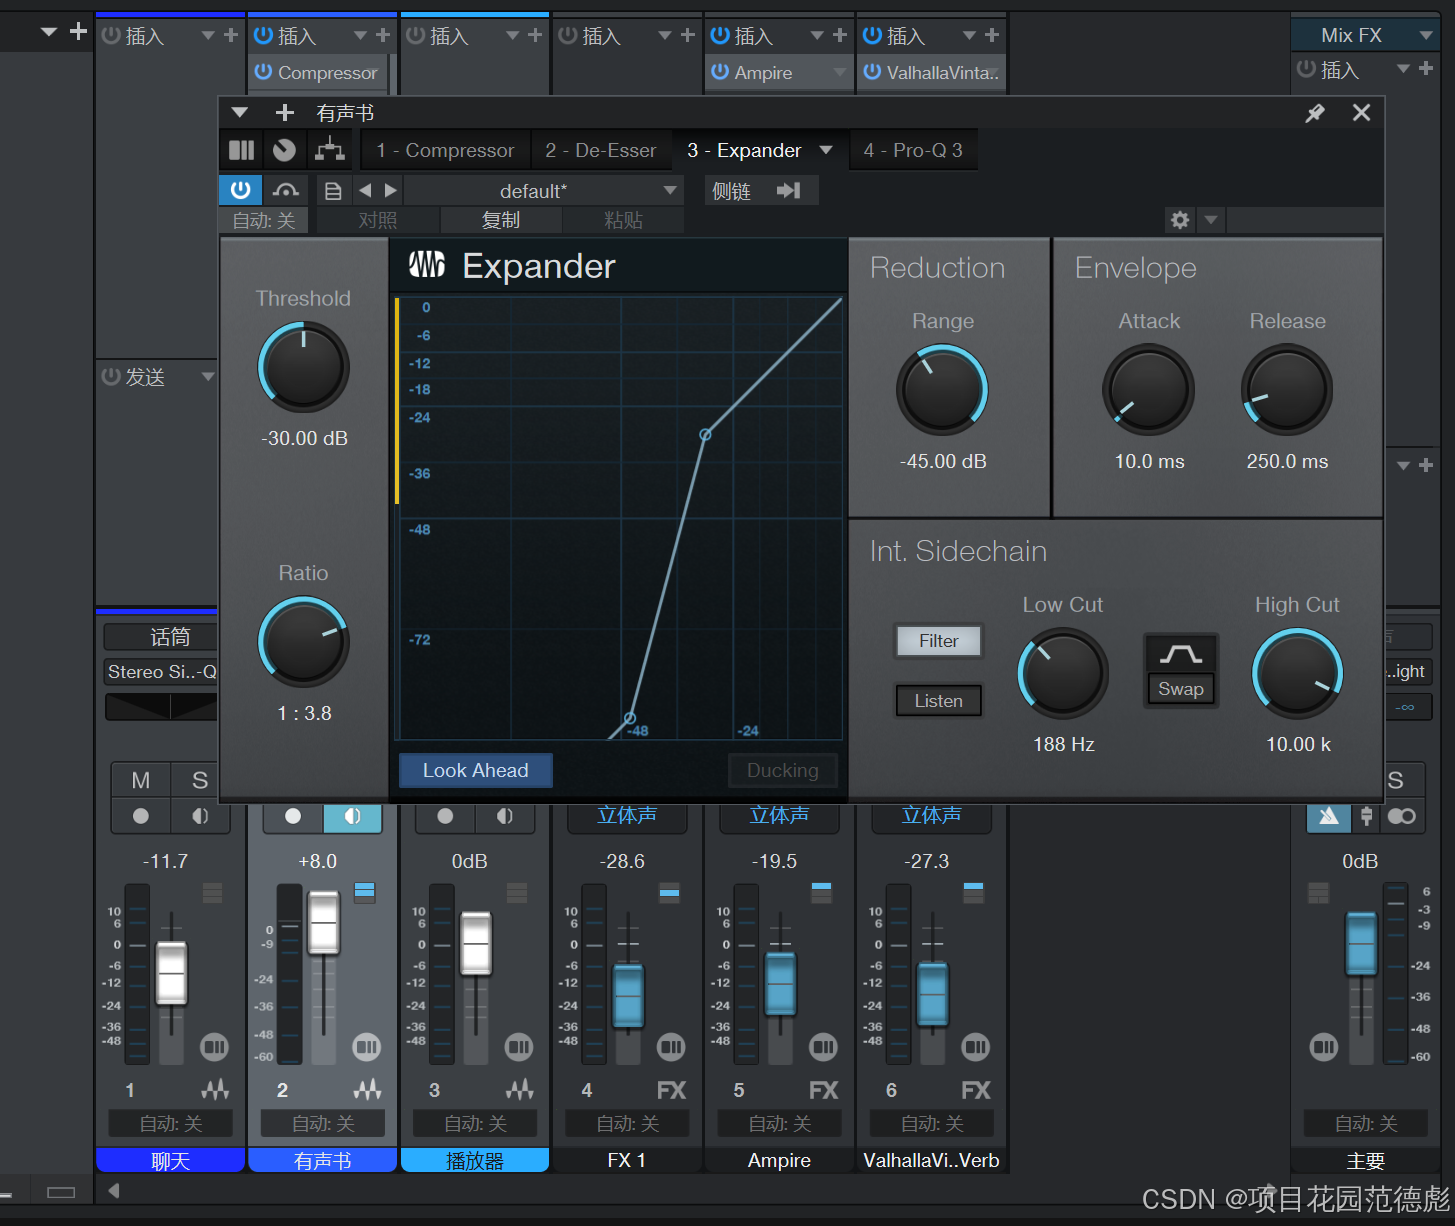This screenshot has height=1226, width=1455.
Task: Load next preset arrow
Action: pyautogui.click(x=391, y=190)
